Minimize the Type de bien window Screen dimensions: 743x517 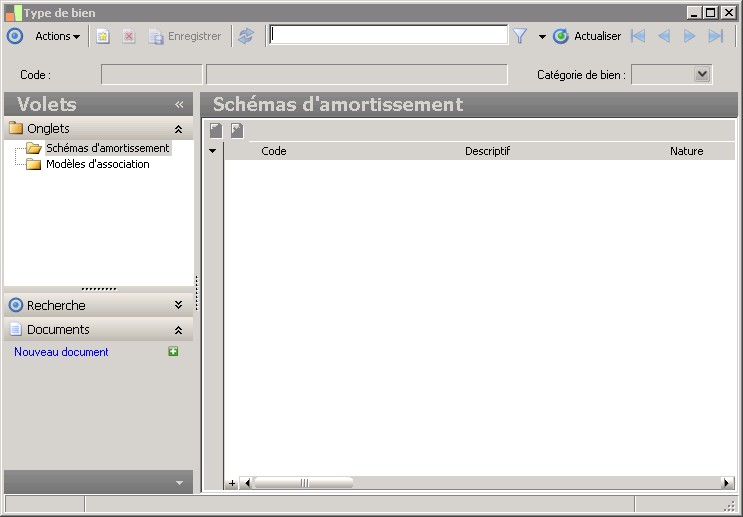coord(694,13)
